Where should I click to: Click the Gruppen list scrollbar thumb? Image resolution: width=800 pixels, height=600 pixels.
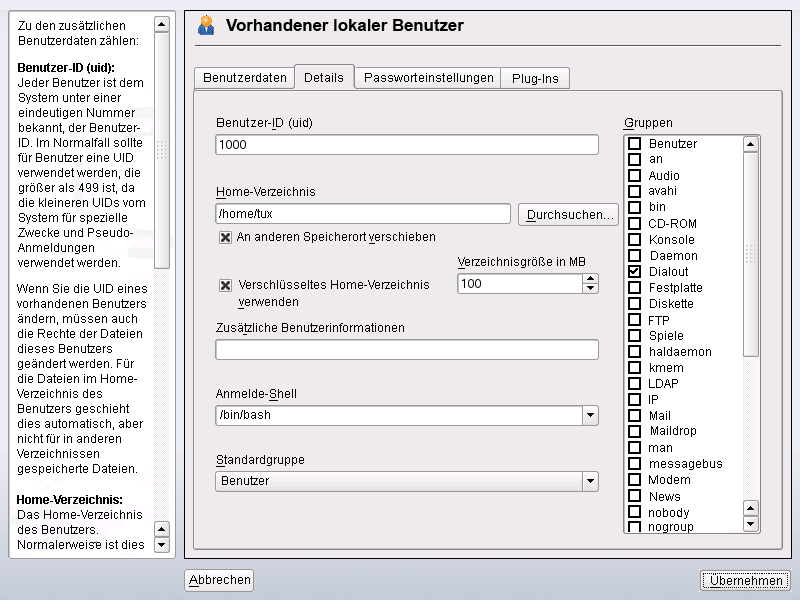click(x=751, y=254)
